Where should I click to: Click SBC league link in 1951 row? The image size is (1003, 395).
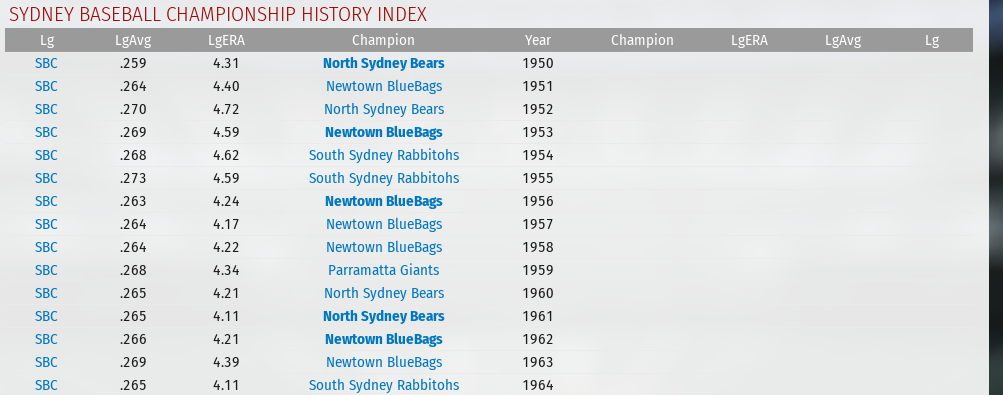46,86
